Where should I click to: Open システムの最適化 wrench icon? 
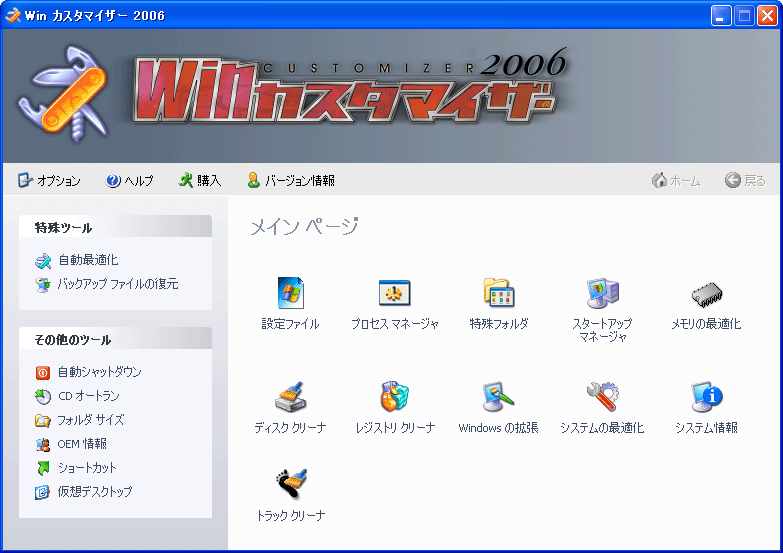[603, 397]
